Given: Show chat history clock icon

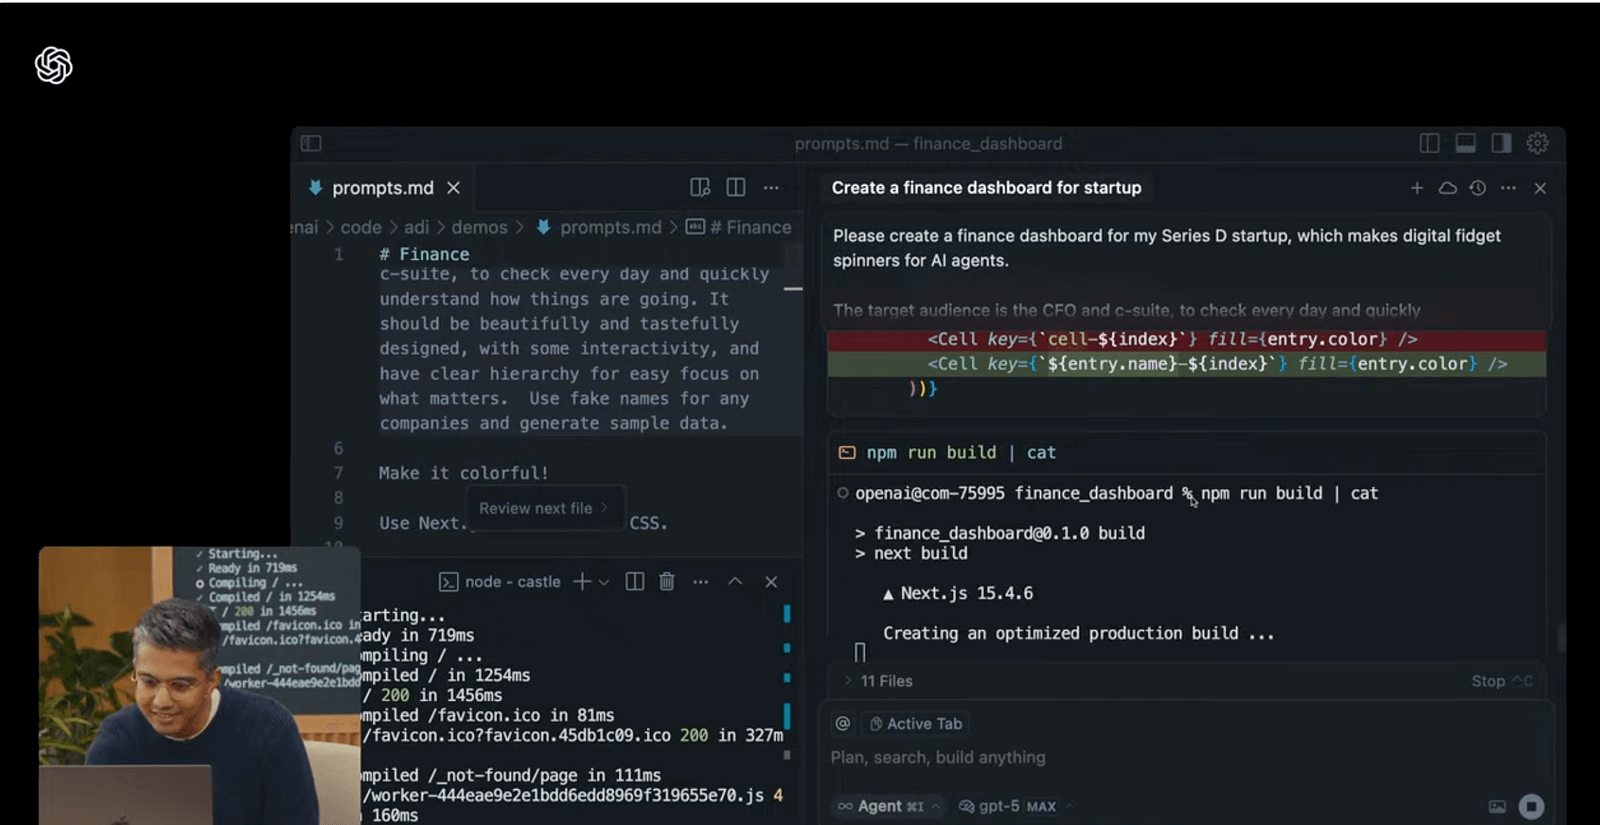Looking at the screenshot, I should (x=1478, y=188).
